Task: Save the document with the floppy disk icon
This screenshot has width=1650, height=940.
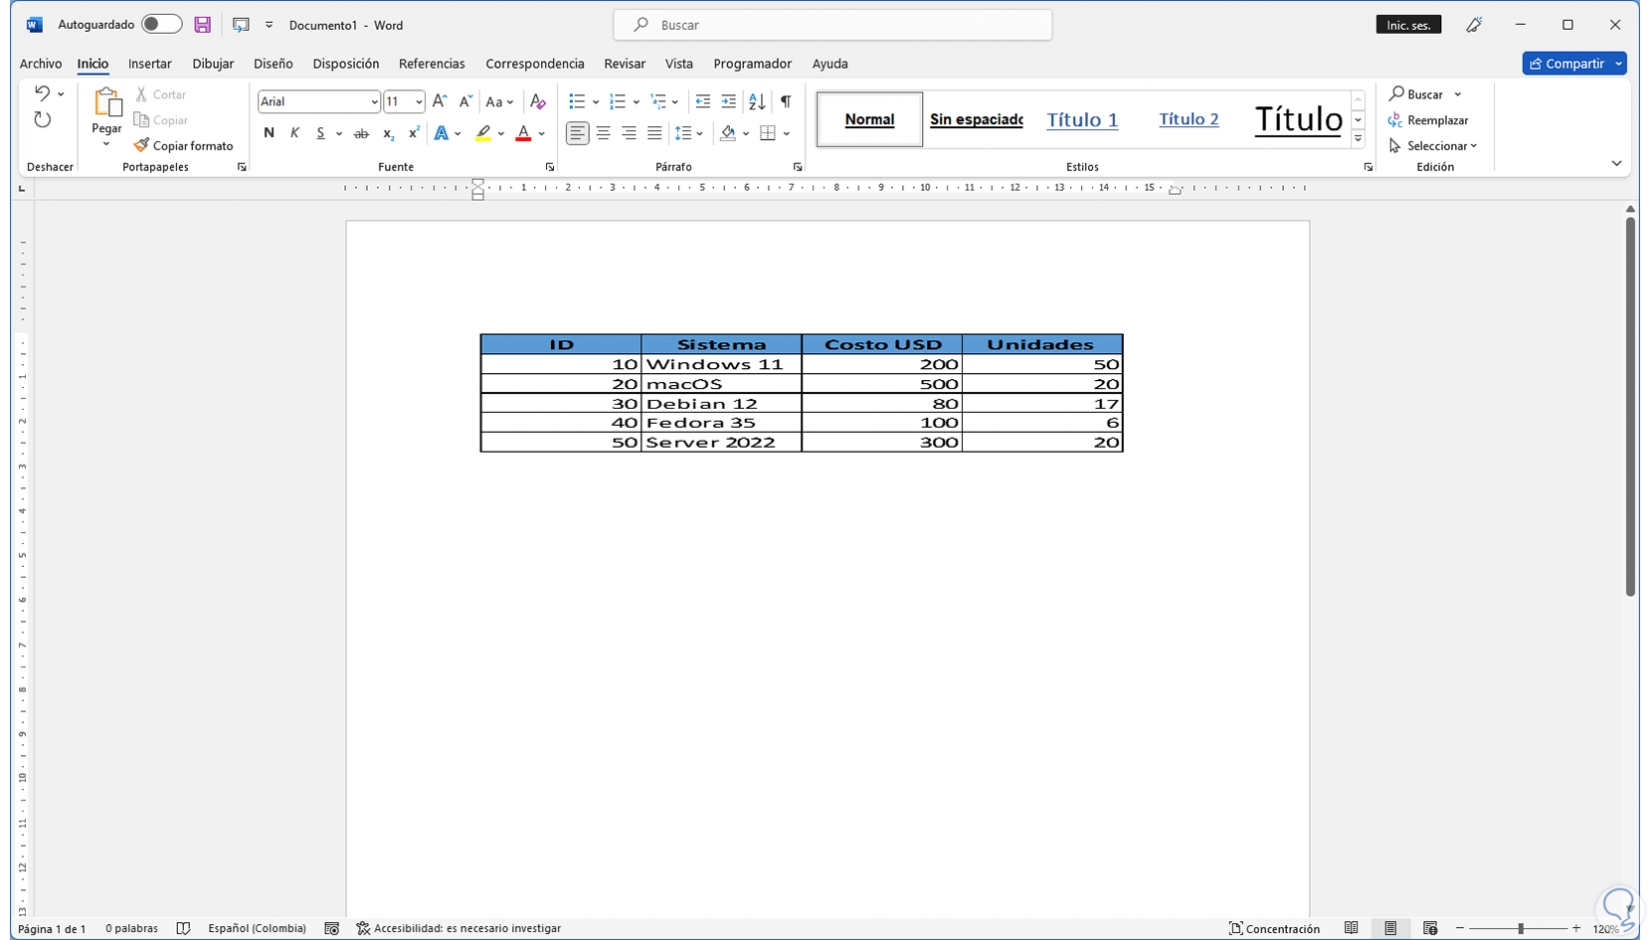Action: pyautogui.click(x=202, y=25)
